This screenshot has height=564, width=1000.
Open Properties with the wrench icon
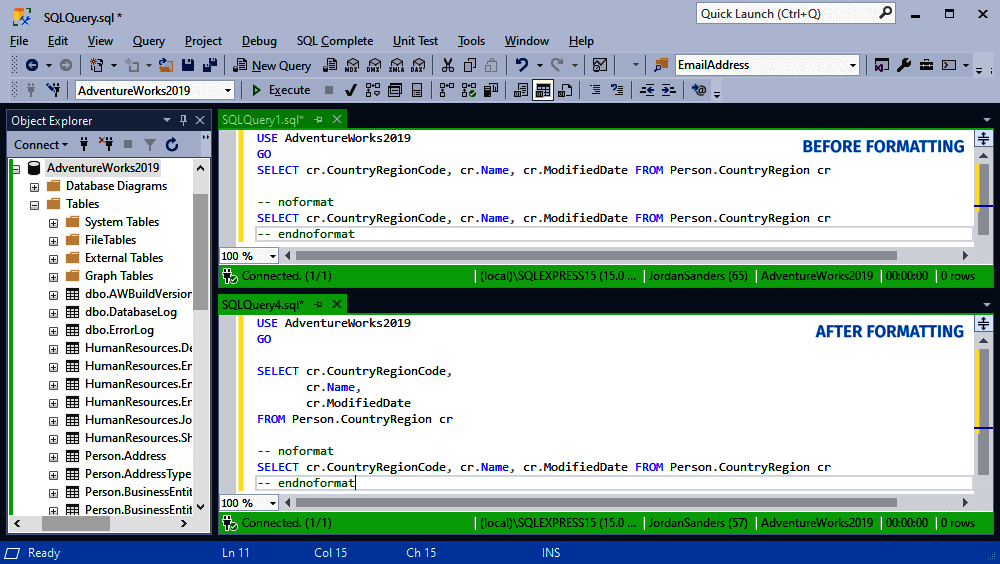[903, 65]
